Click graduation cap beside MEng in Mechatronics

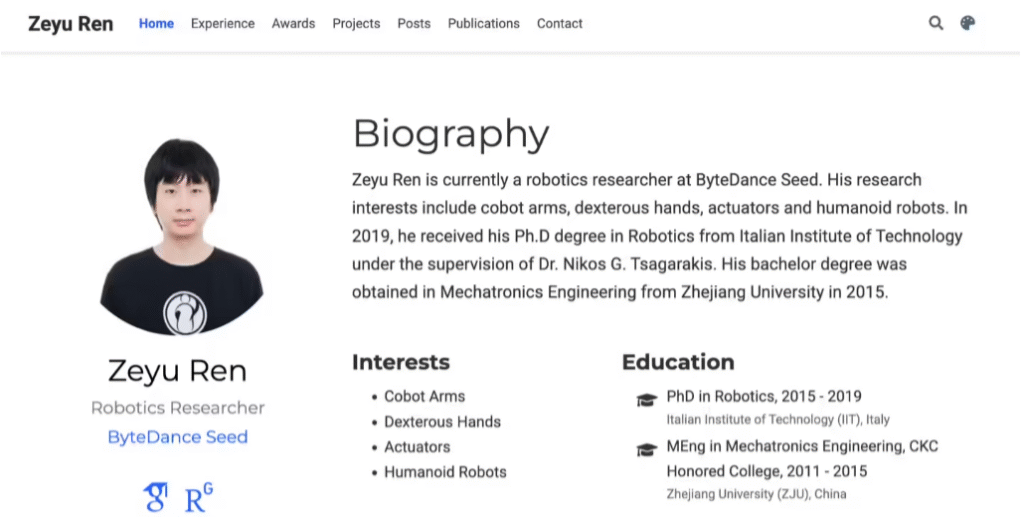pos(646,451)
